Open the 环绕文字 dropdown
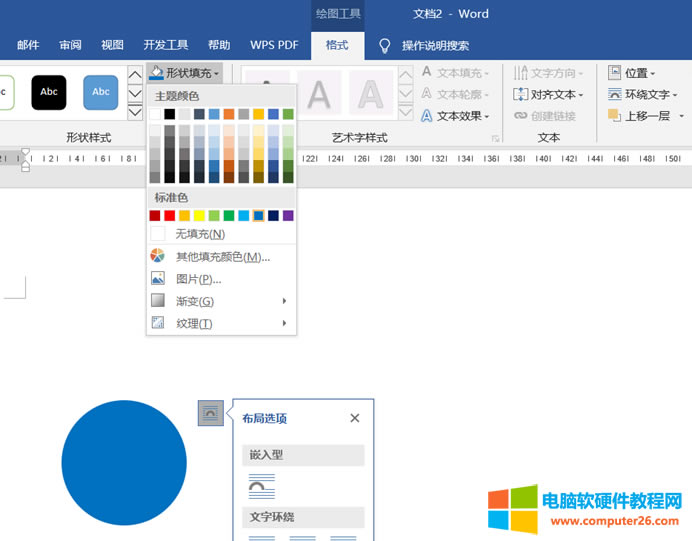Screen dimensions: 692x541 coord(644,94)
